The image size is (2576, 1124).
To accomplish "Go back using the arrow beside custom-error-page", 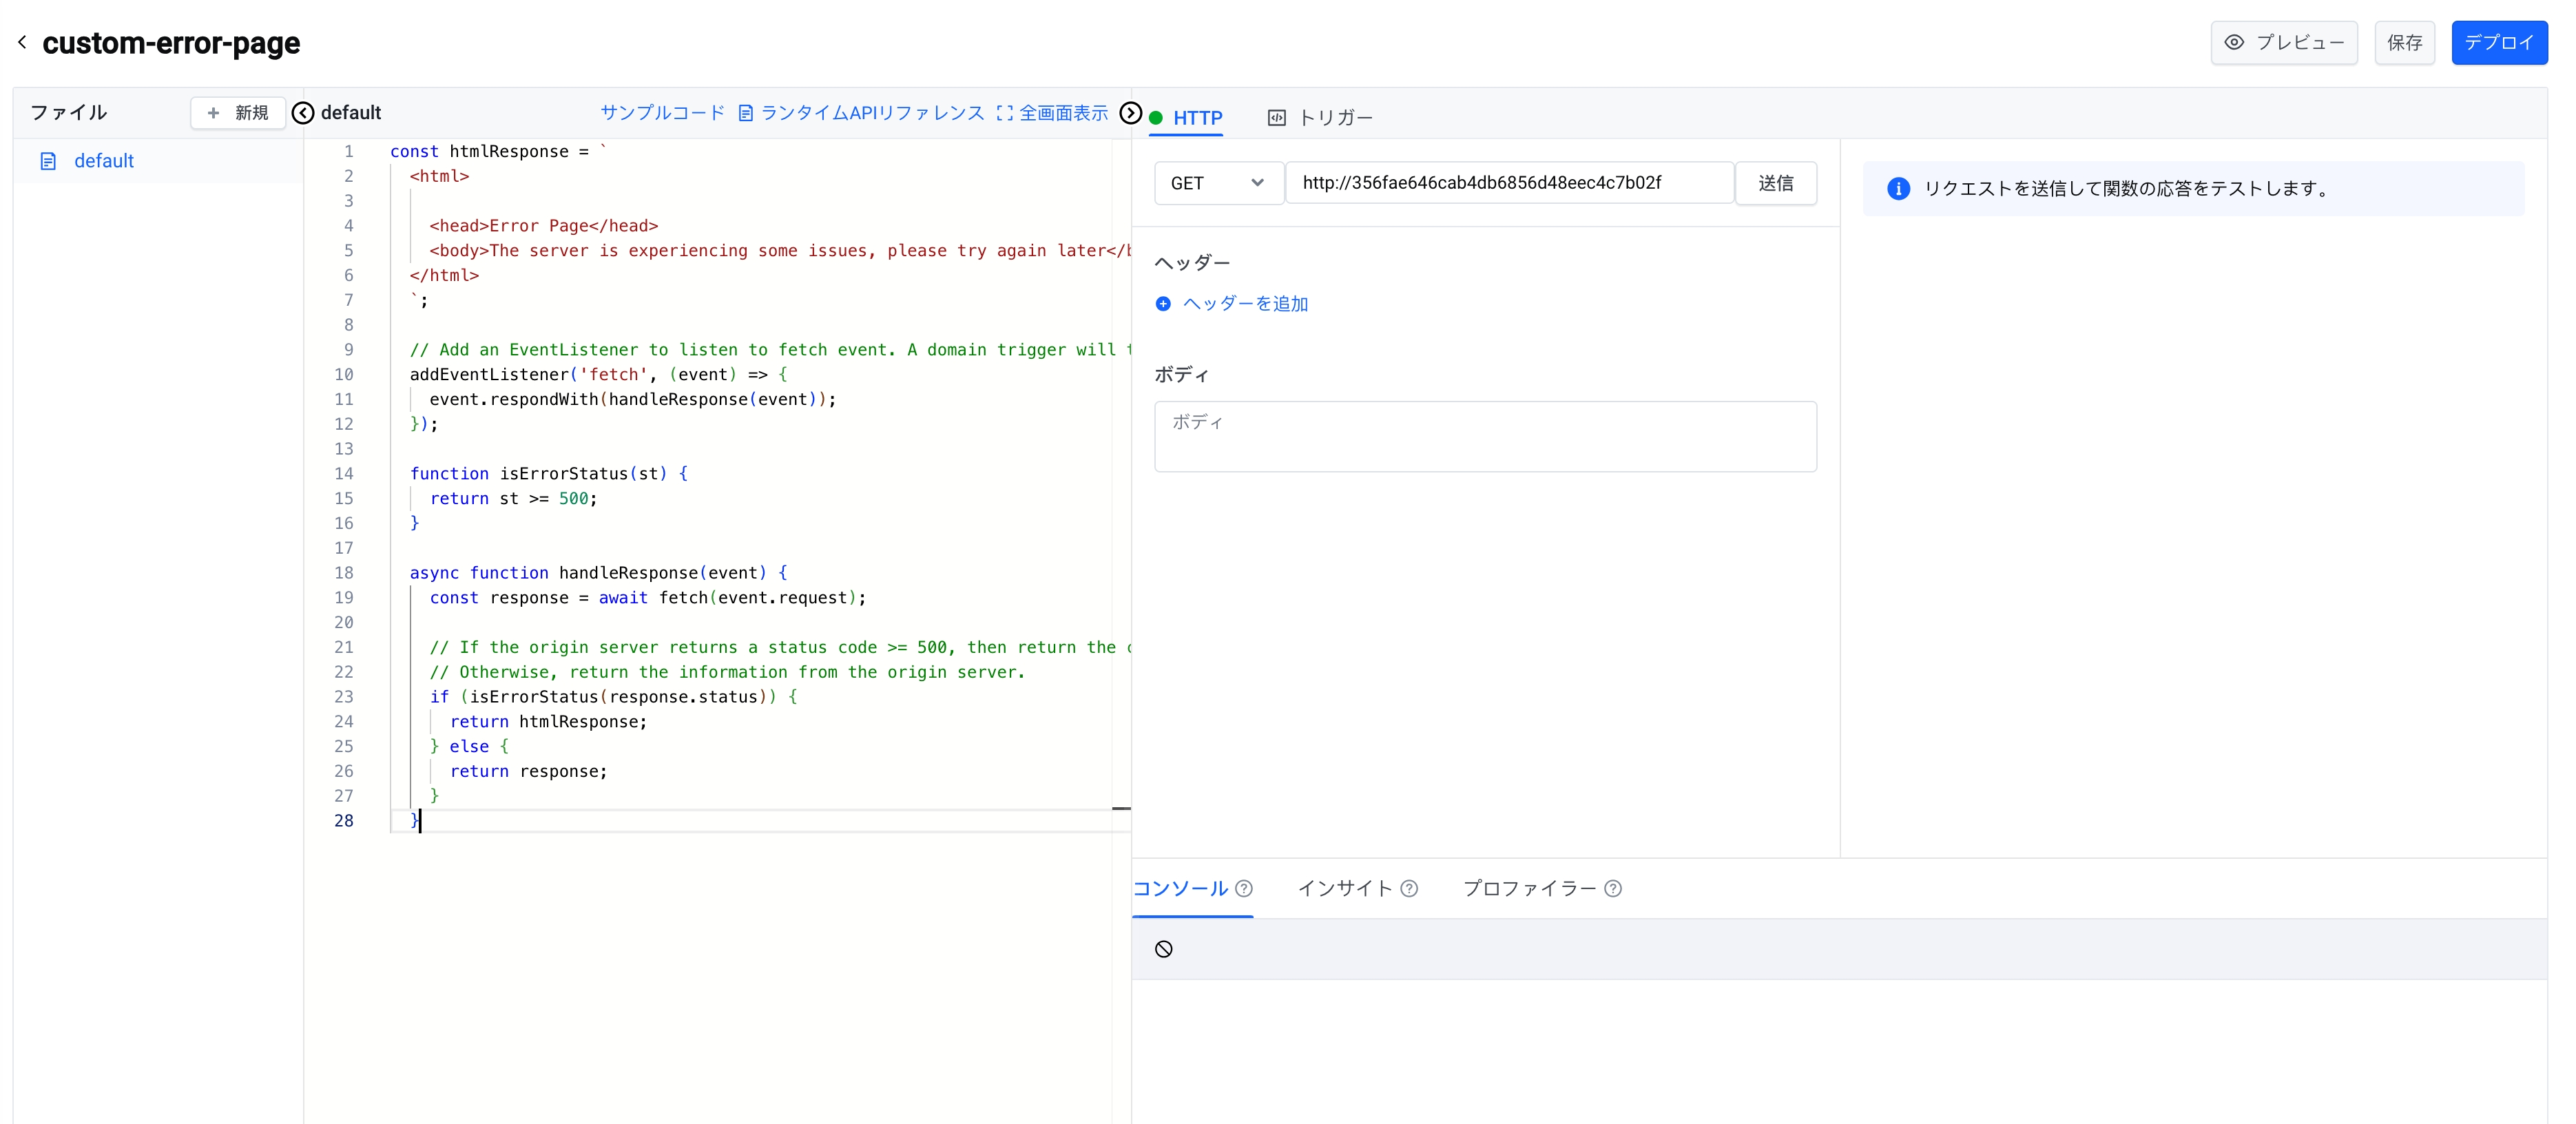I will pyautogui.click(x=22, y=42).
